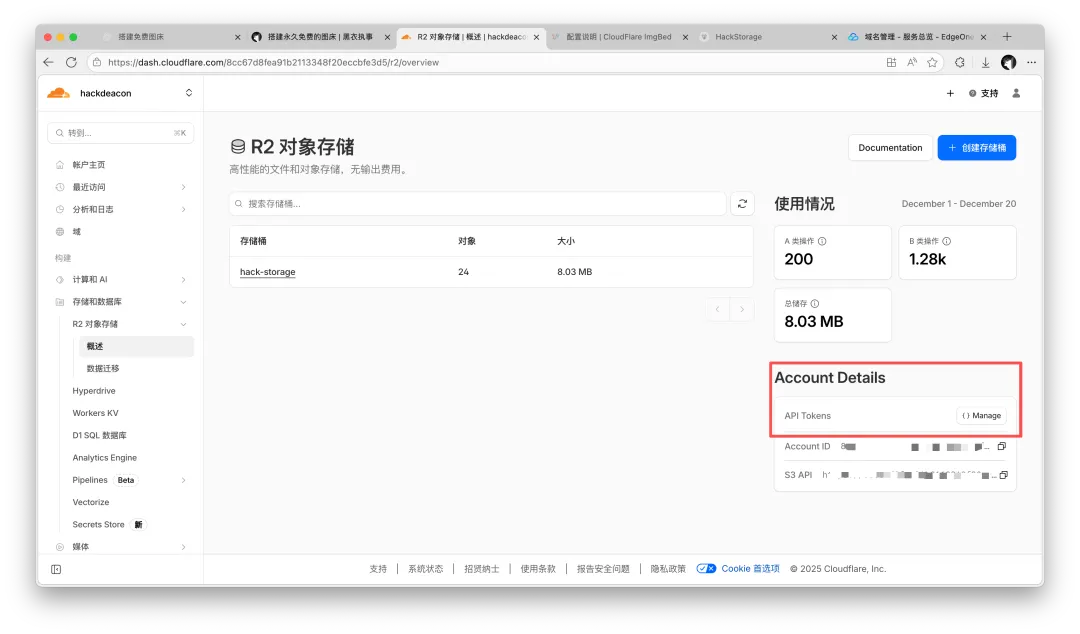
Task: Click the 搜索存储桶 search field
Action: coord(478,203)
